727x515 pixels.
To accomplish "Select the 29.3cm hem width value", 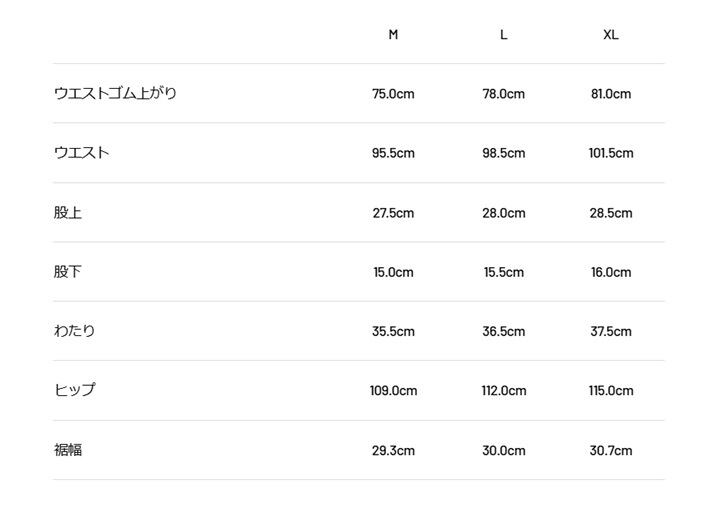I will (393, 451).
